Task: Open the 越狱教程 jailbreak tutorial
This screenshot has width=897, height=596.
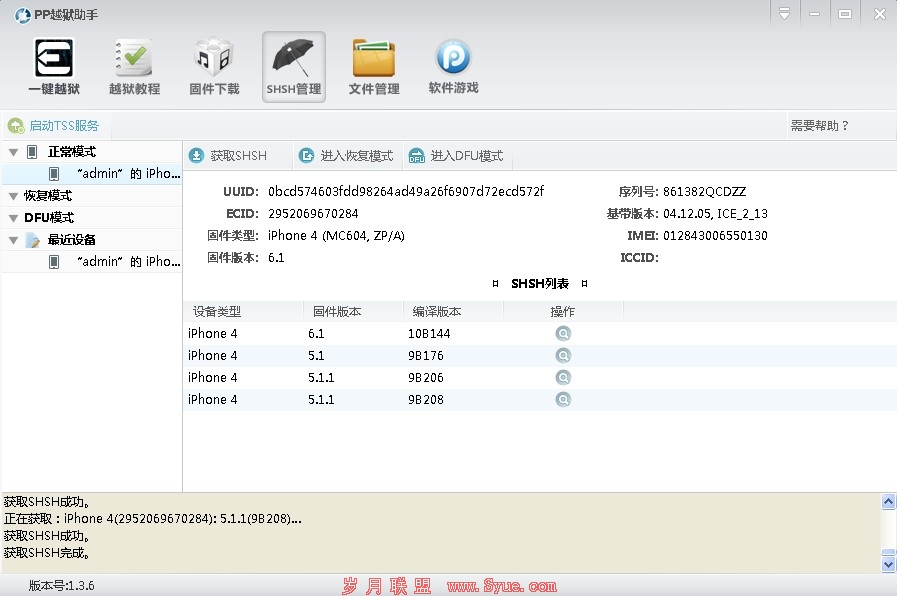Action: [134, 67]
